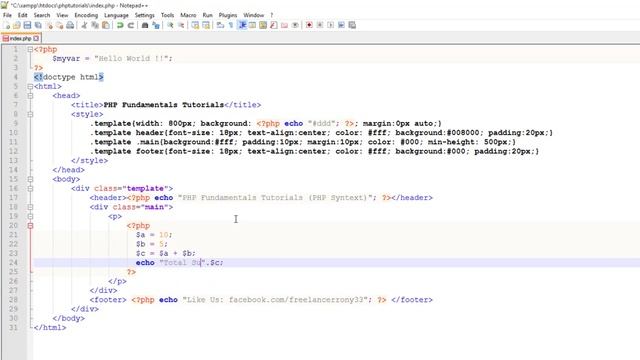
Task: Click the facebook.com/freelancerrony33 footer string
Action: [296, 300]
